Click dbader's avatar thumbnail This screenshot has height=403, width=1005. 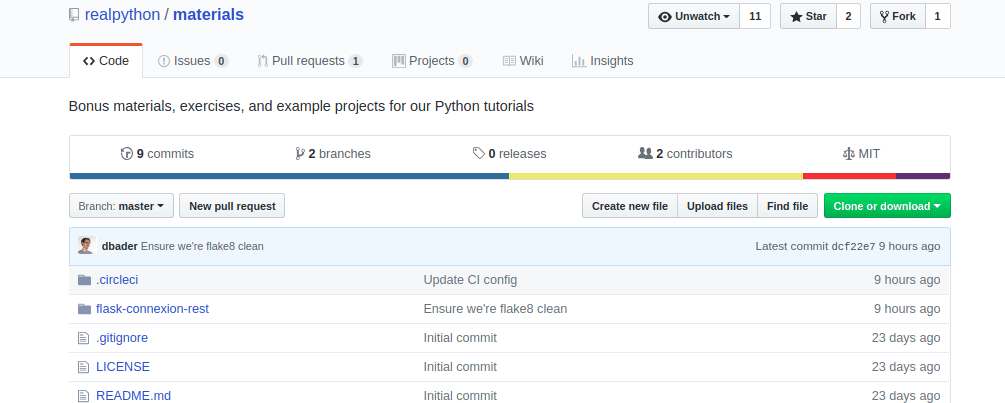87,245
